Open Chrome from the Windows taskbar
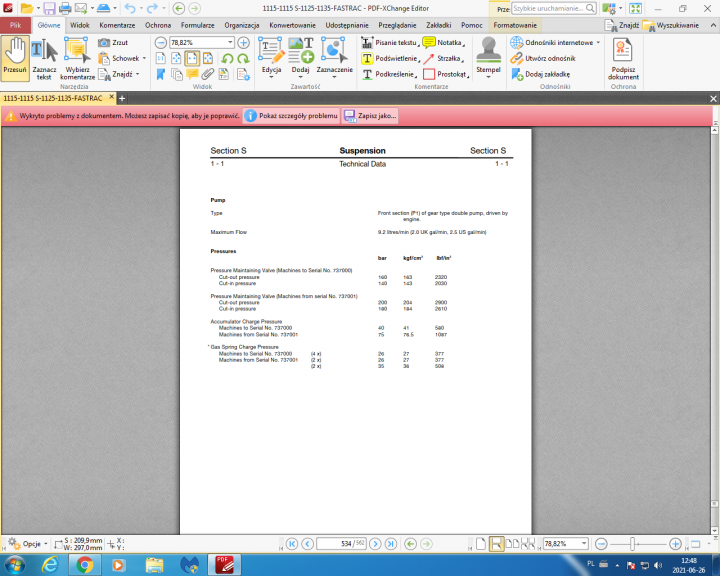This screenshot has width=720, height=576. click(x=85, y=565)
